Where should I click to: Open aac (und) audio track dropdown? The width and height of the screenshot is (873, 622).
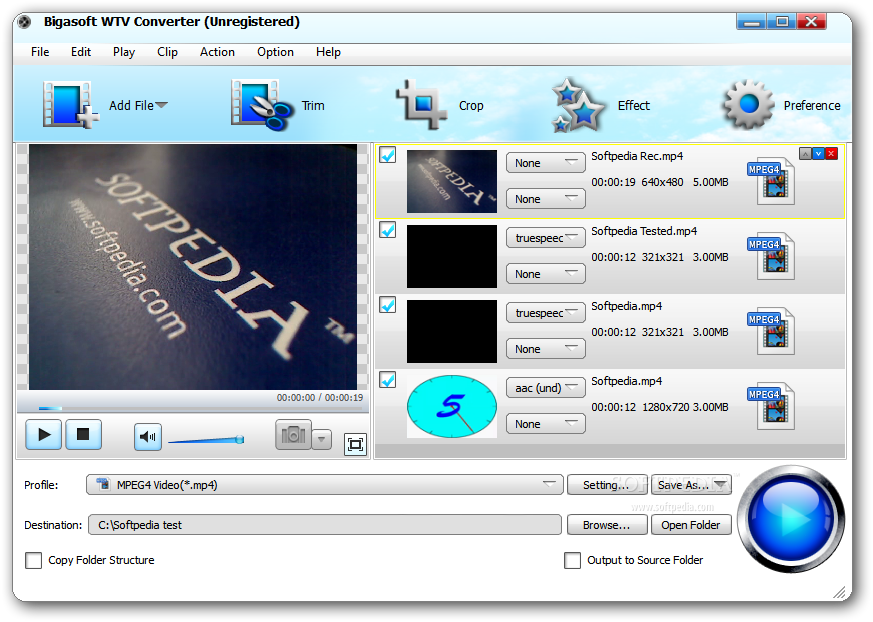[546, 388]
